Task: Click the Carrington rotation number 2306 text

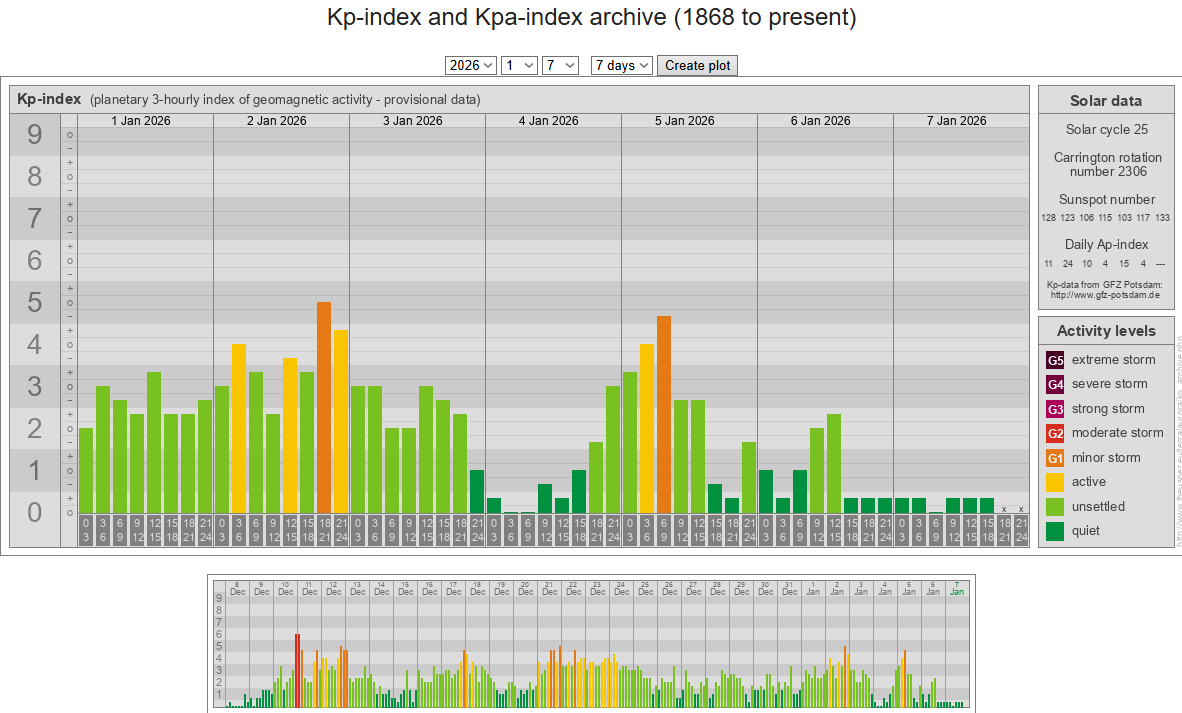Action: [x=1107, y=164]
